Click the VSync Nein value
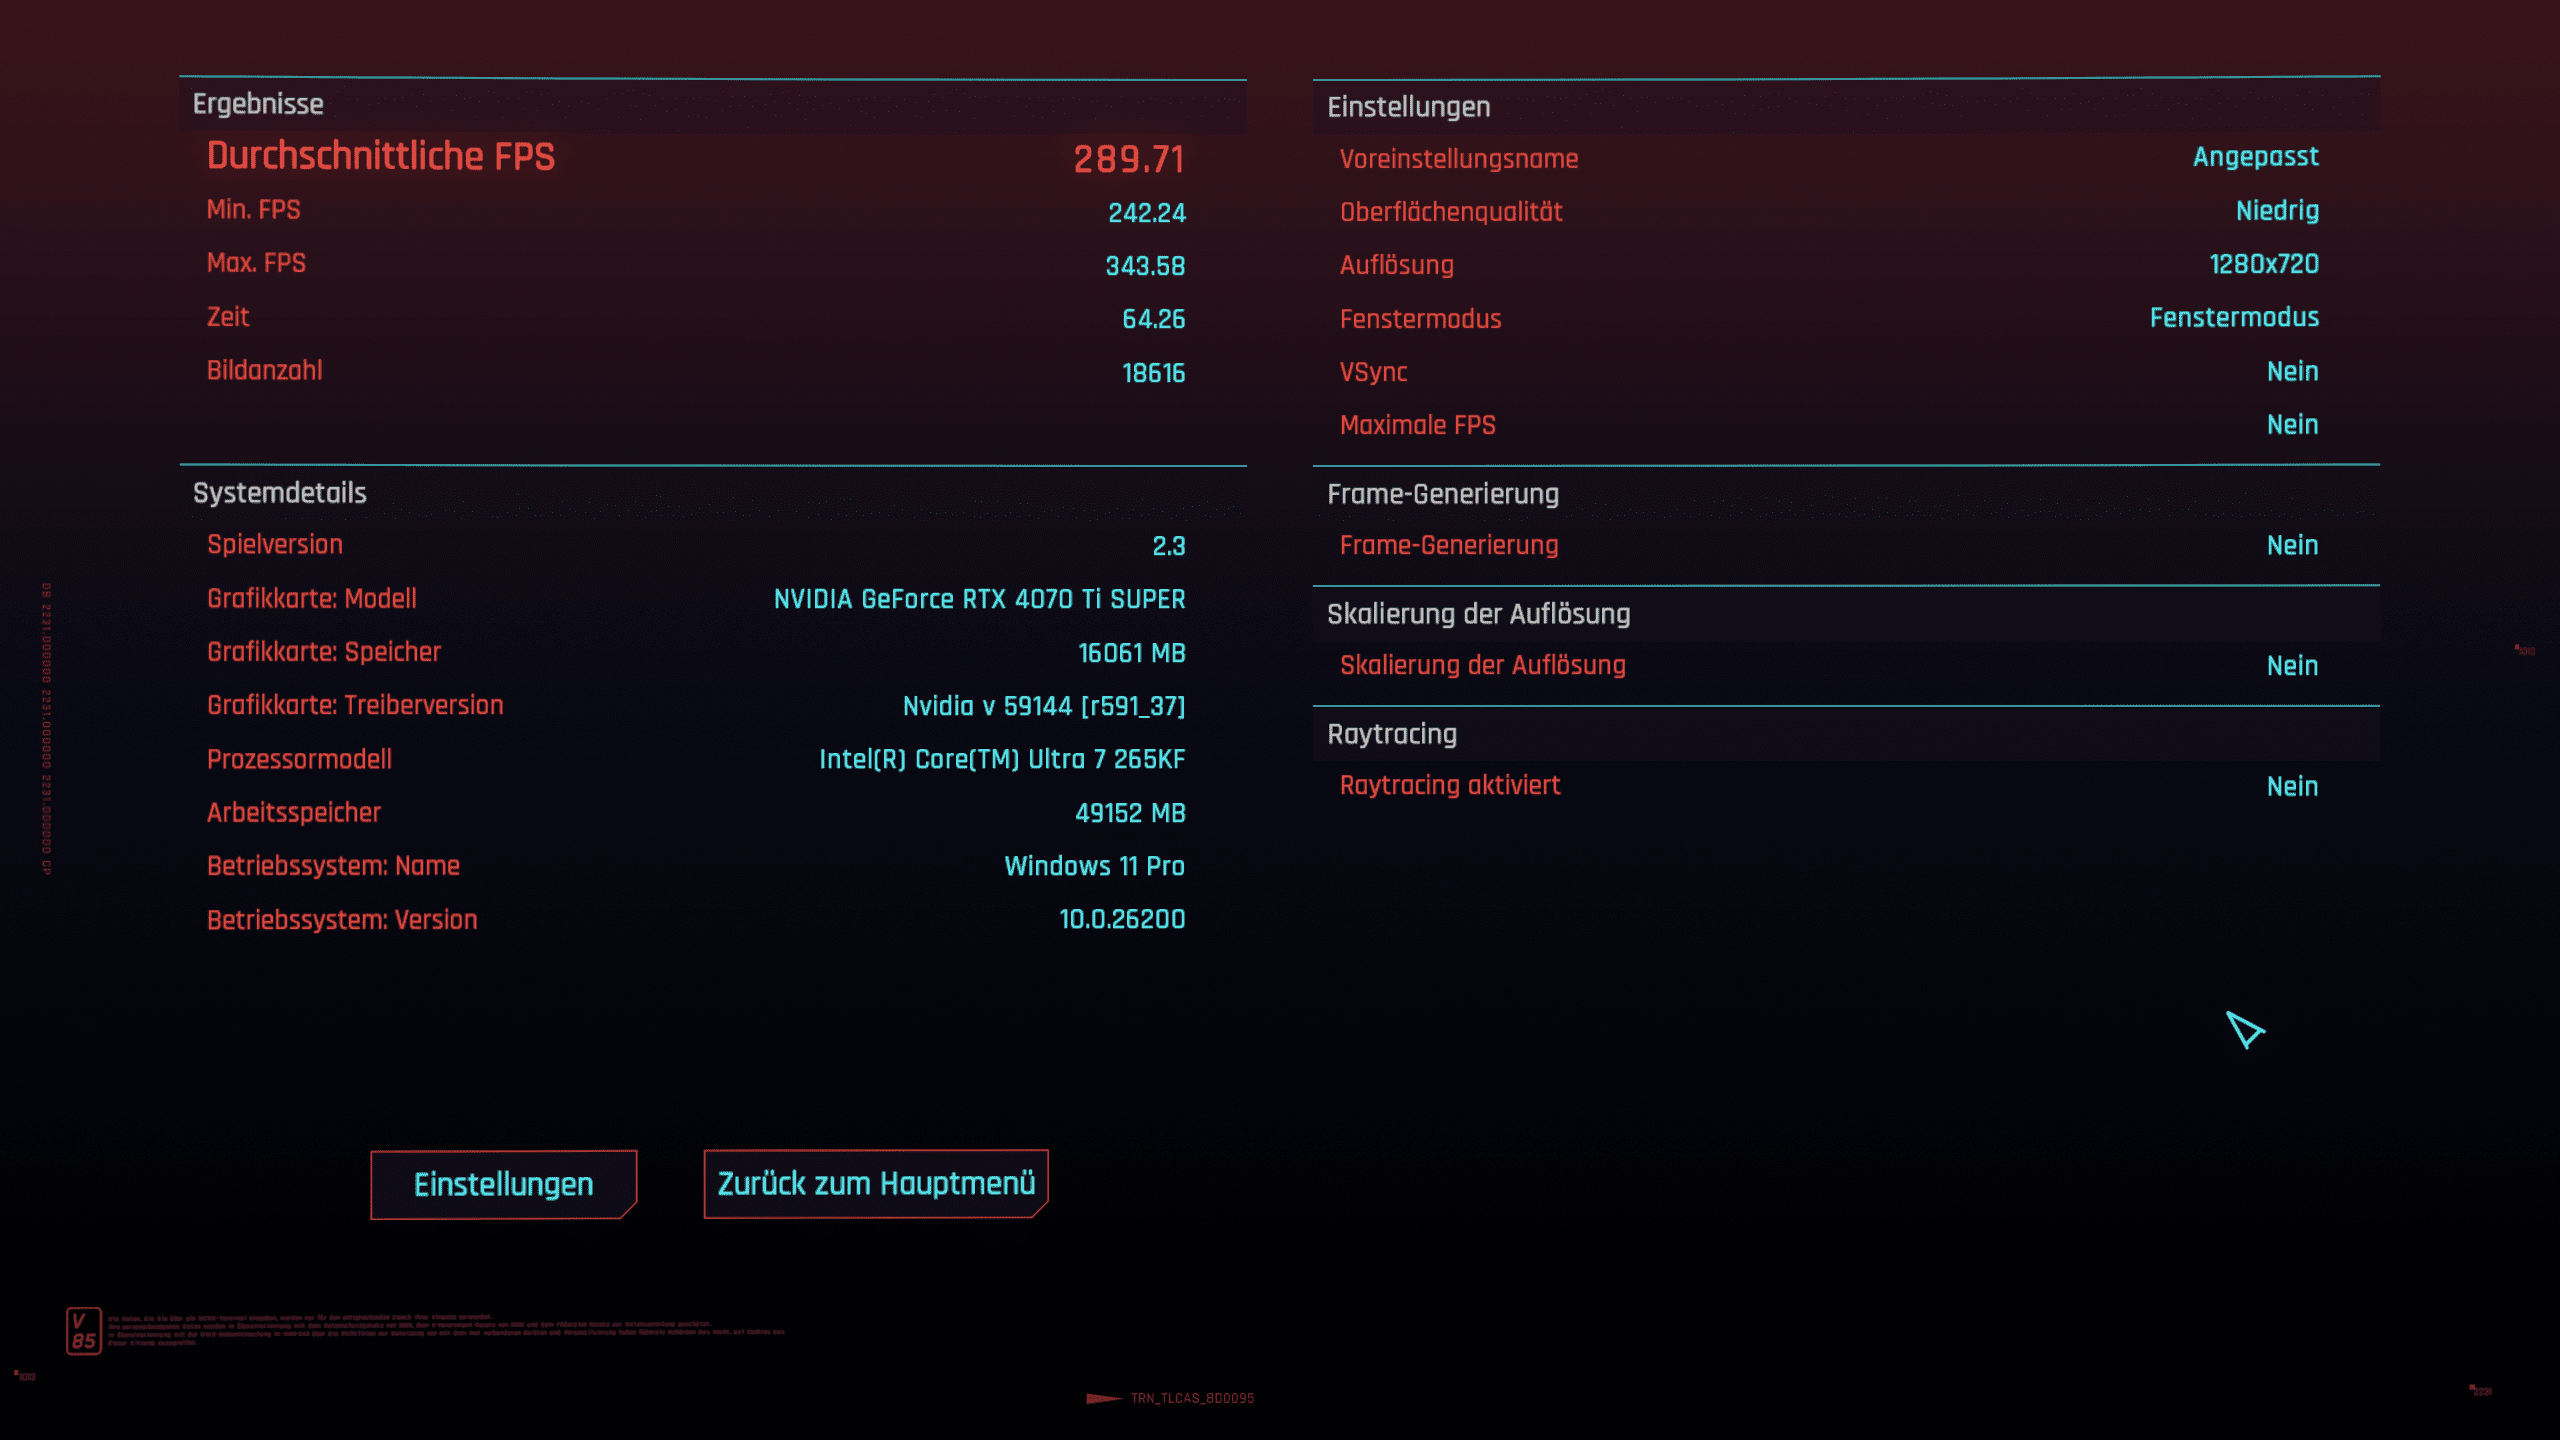Image resolution: width=2560 pixels, height=1440 pixels. pos(2292,371)
